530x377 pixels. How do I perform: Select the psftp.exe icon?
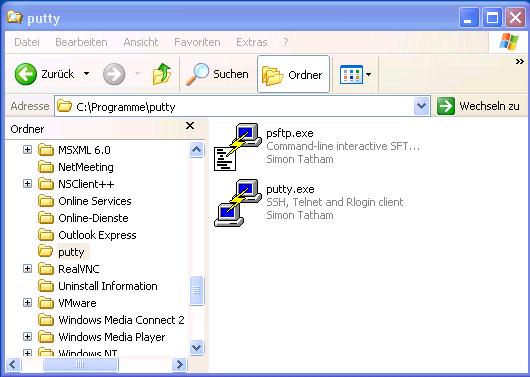[238, 147]
